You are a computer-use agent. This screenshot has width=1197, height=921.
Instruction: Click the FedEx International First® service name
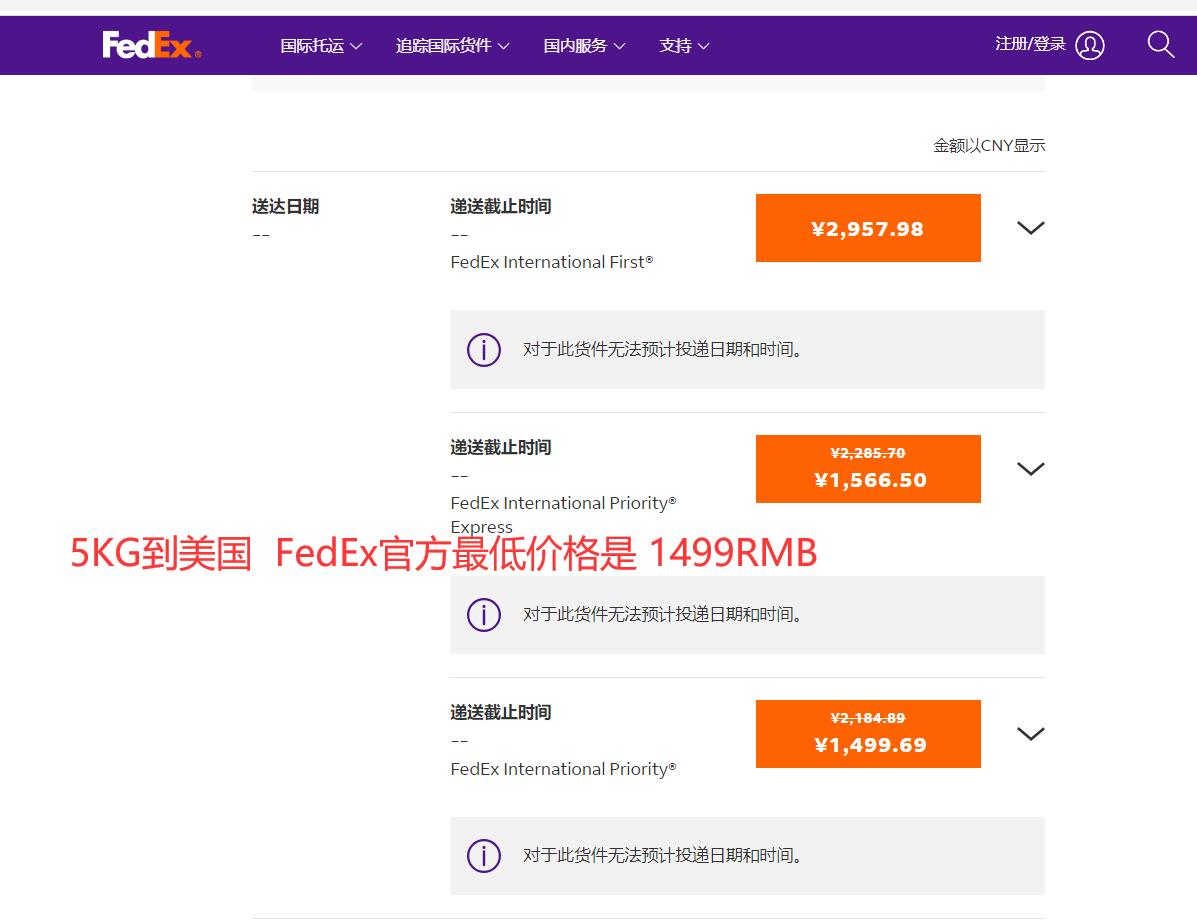(551, 262)
